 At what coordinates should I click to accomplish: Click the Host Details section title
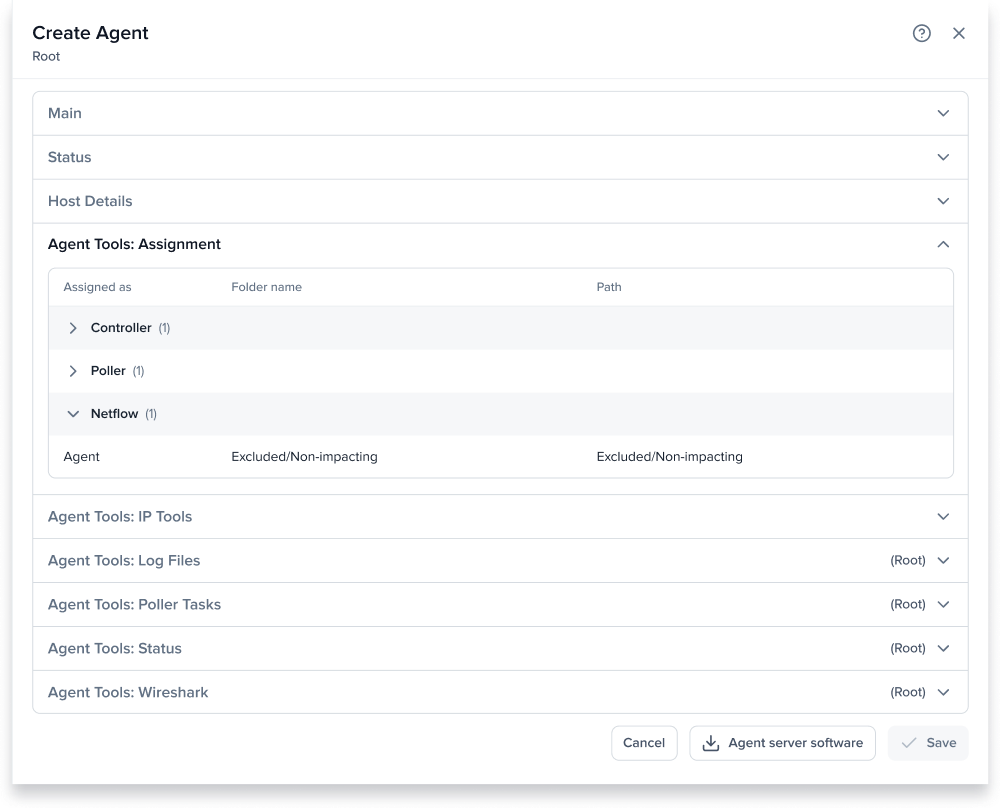point(90,202)
